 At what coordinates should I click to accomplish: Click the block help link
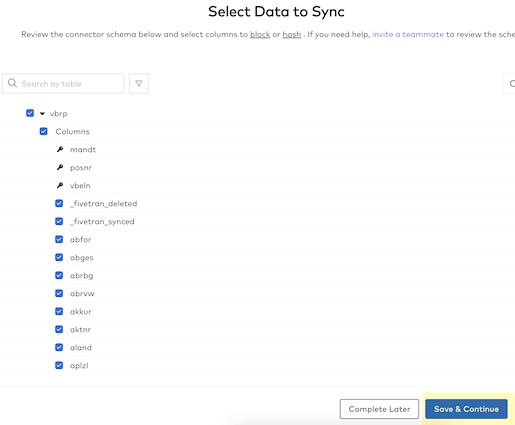[260, 34]
